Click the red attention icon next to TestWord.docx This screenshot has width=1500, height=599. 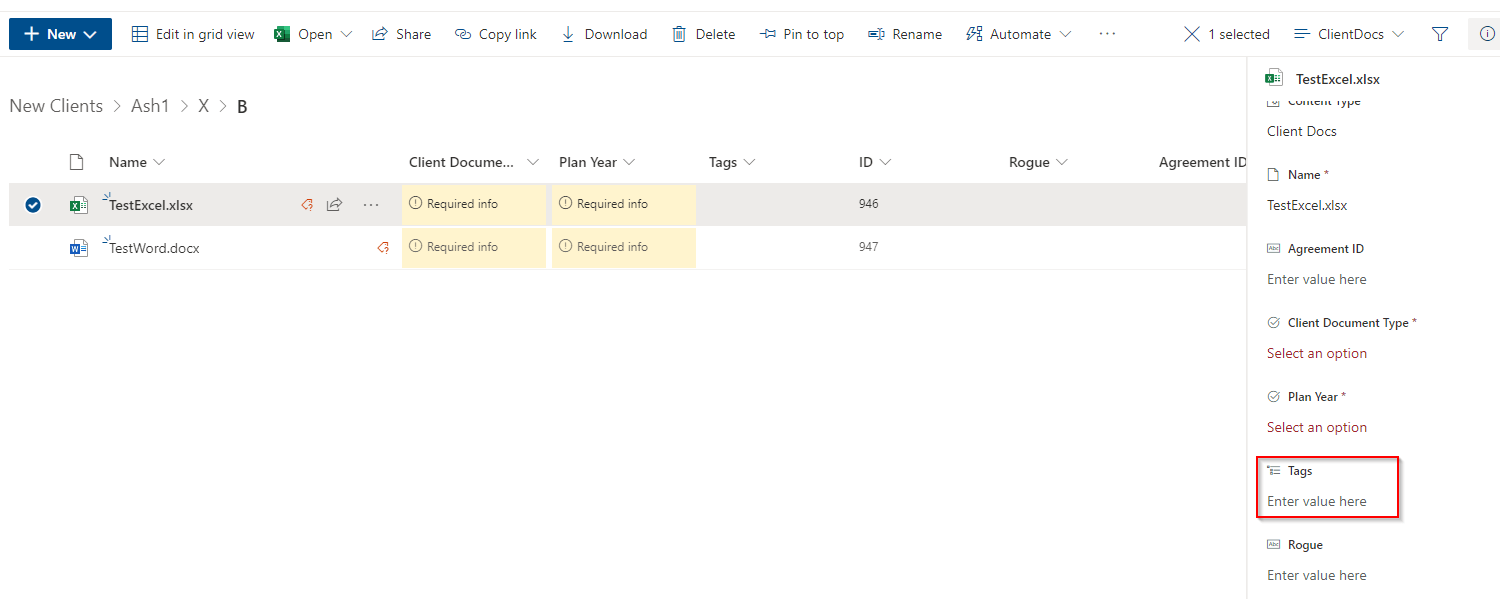383,247
